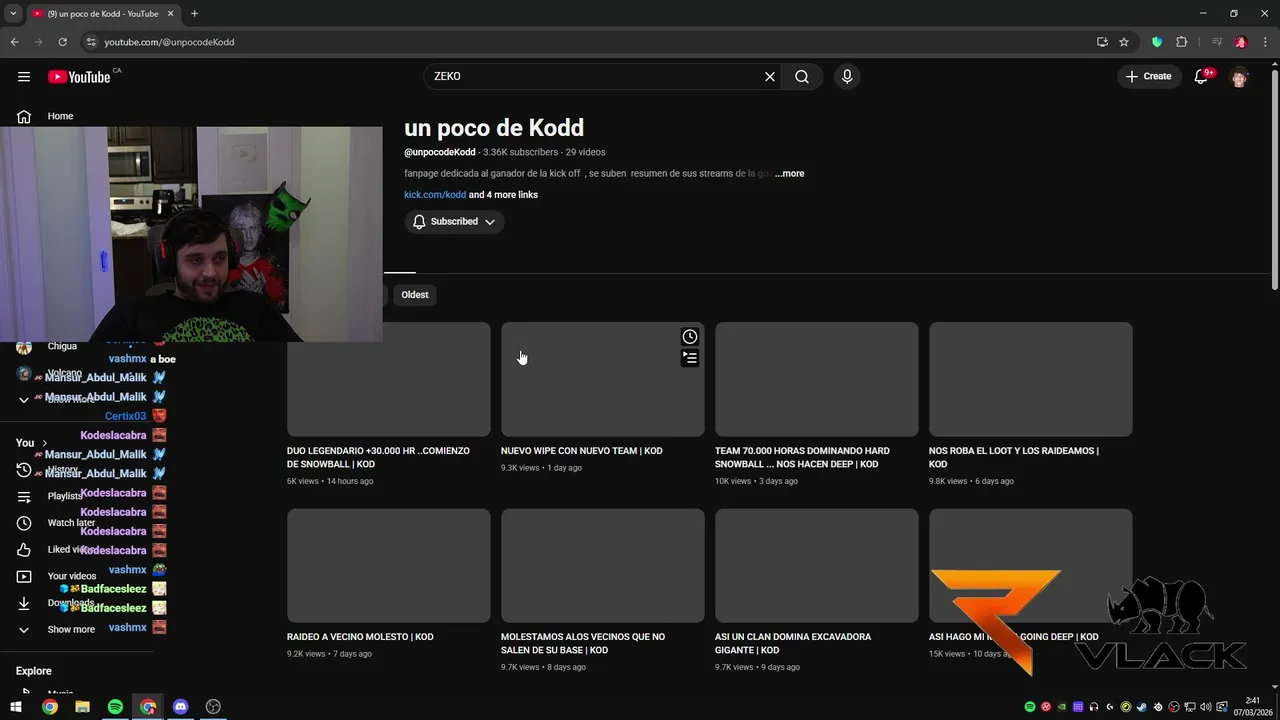Open the MOLESTAMOS ALOS VECINOS thumbnail

(x=602, y=565)
